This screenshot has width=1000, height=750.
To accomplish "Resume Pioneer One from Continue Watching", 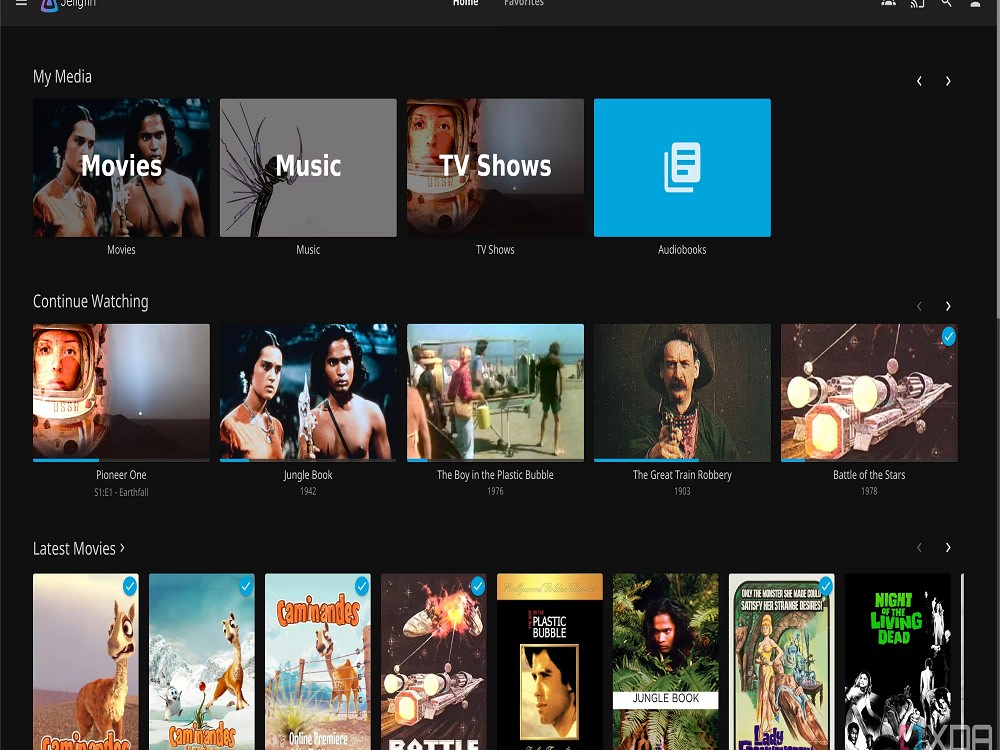I will 121,392.
